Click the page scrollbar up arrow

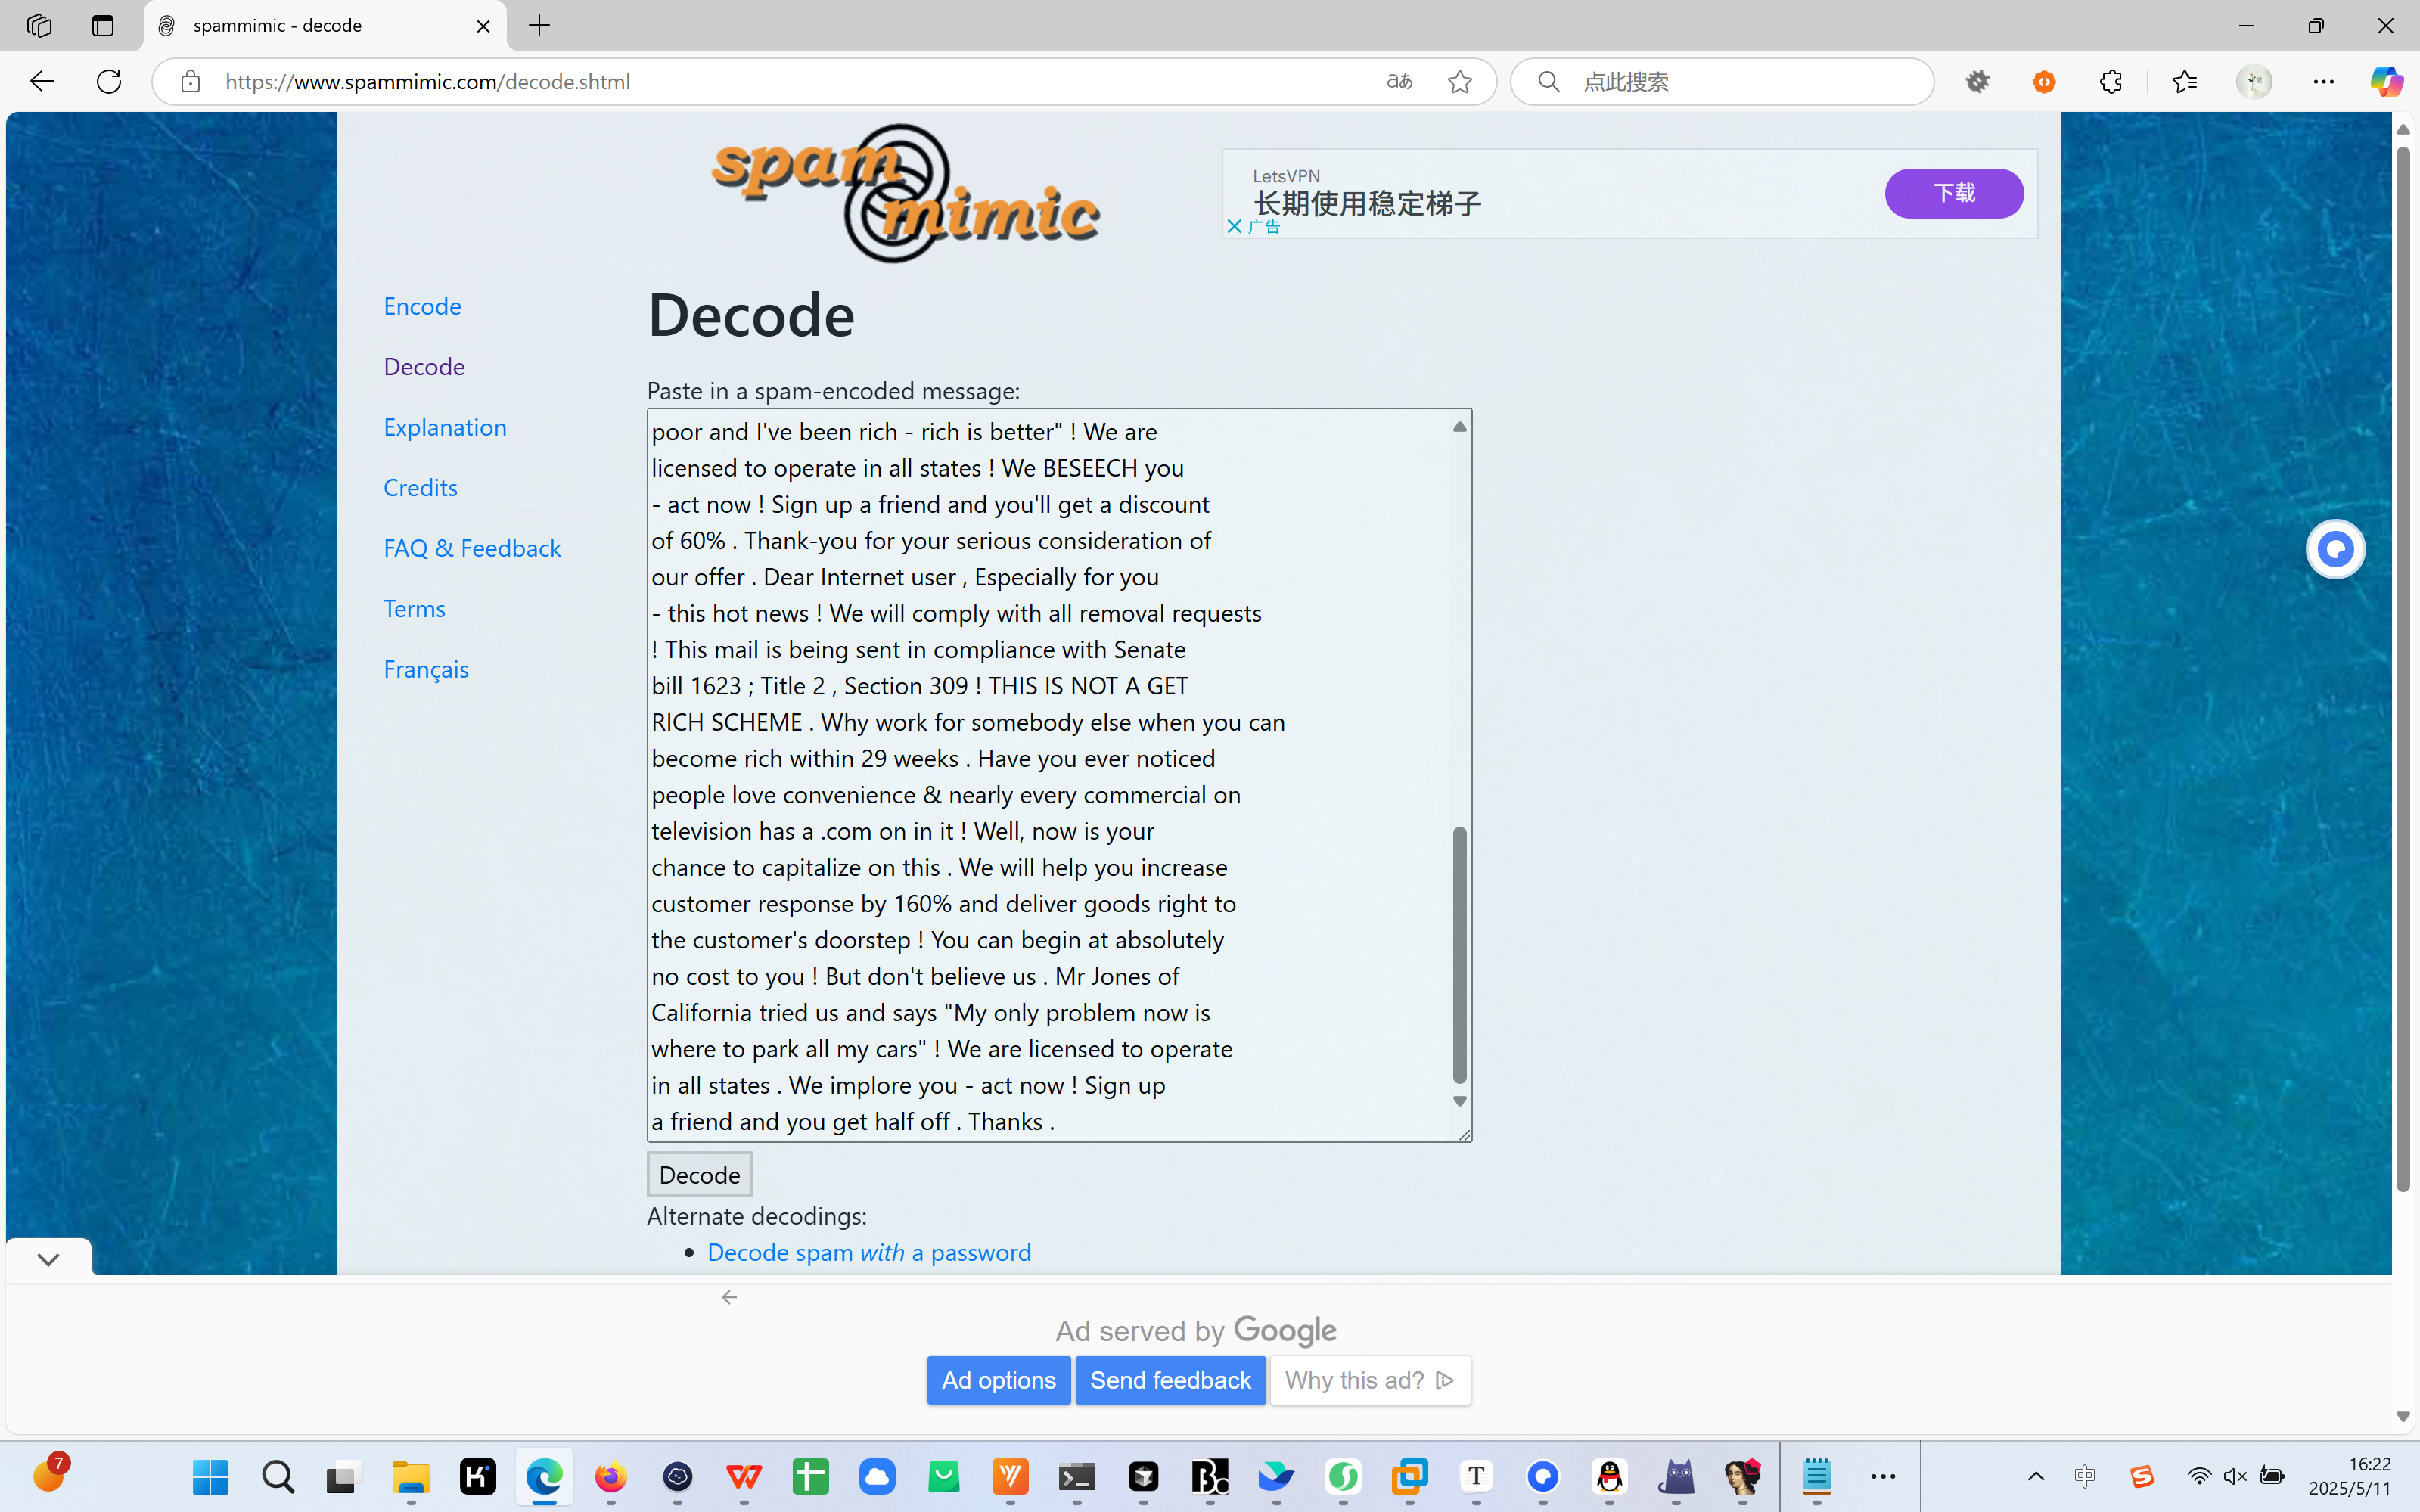[x=2403, y=130]
